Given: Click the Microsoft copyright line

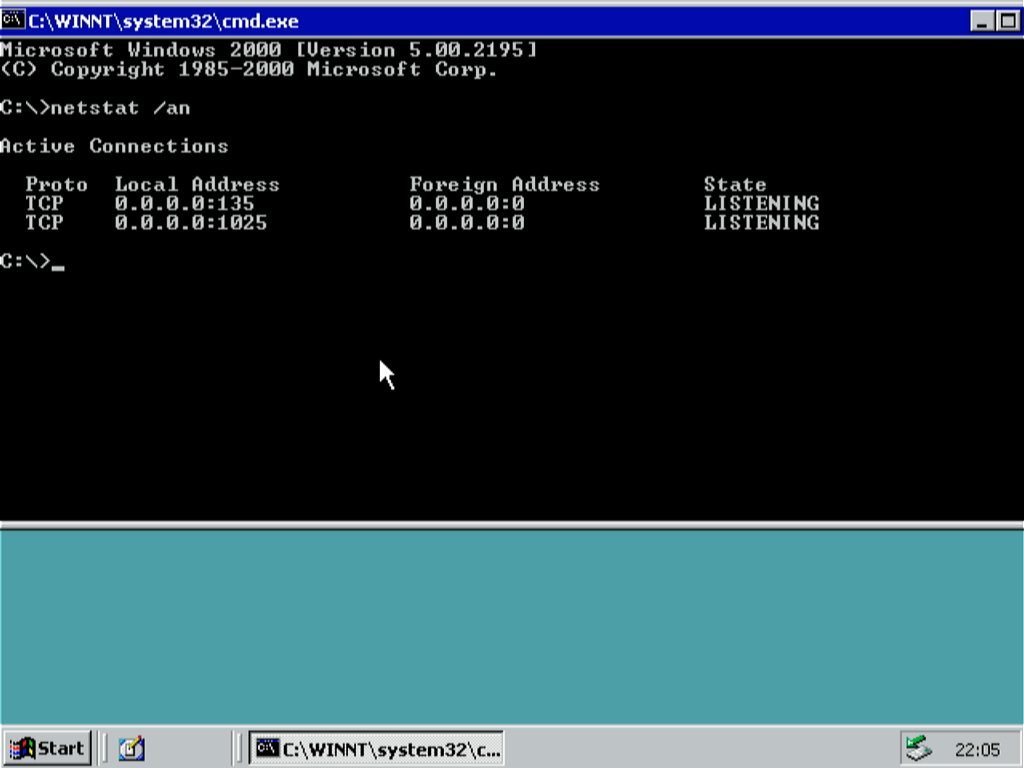Looking at the screenshot, I should [x=249, y=69].
